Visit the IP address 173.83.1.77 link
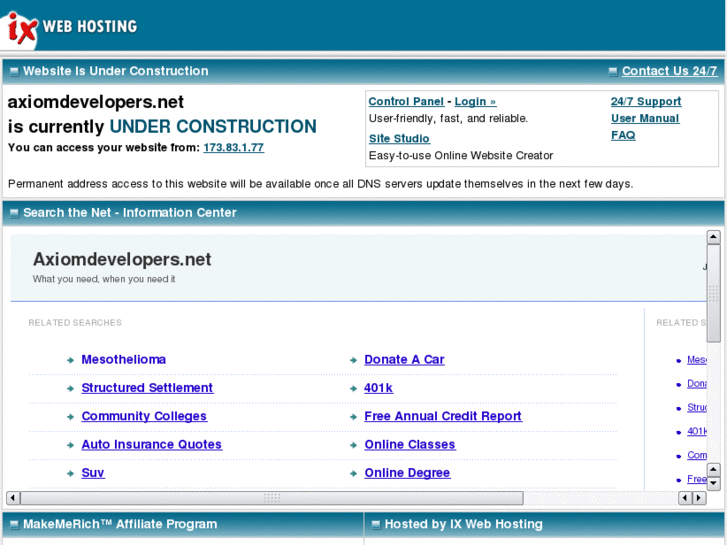The image size is (727, 545). point(234,147)
